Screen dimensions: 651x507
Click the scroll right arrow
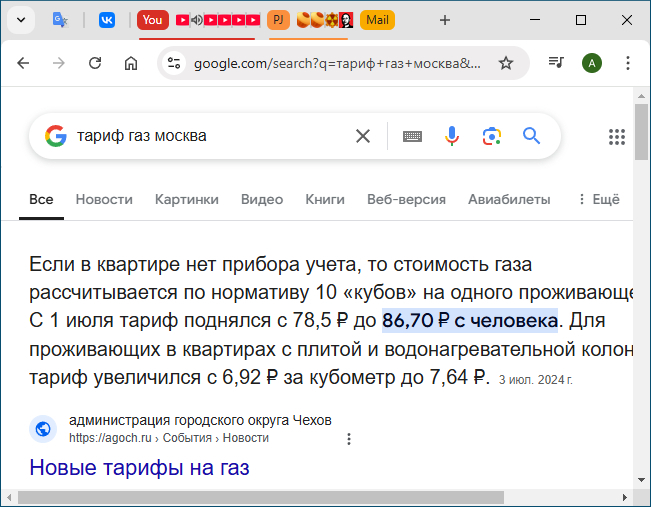tap(625, 497)
